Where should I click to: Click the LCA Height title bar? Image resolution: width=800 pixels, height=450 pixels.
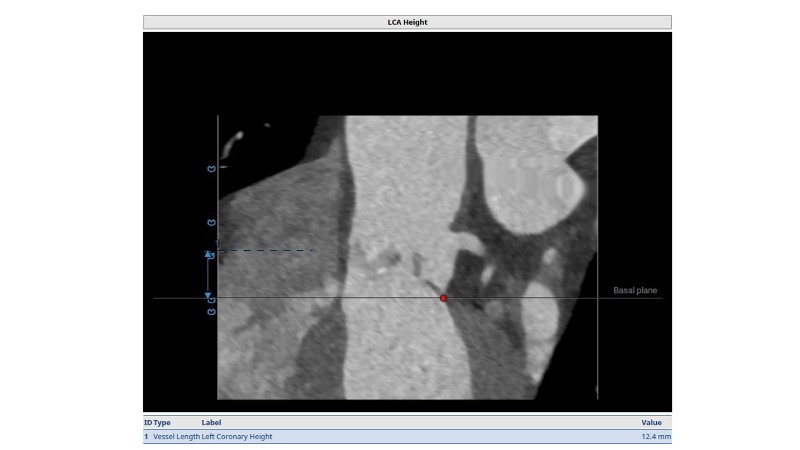(407, 21)
